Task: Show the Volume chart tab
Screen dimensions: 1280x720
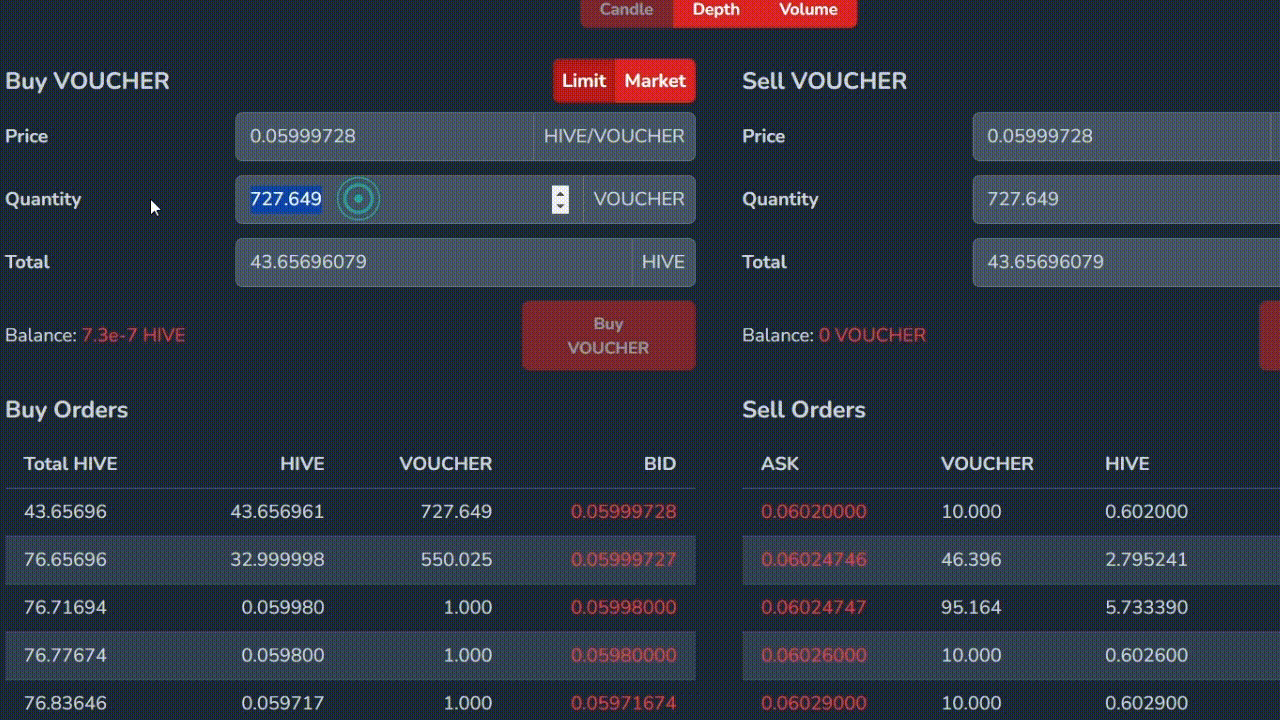Action: [808, 10]
